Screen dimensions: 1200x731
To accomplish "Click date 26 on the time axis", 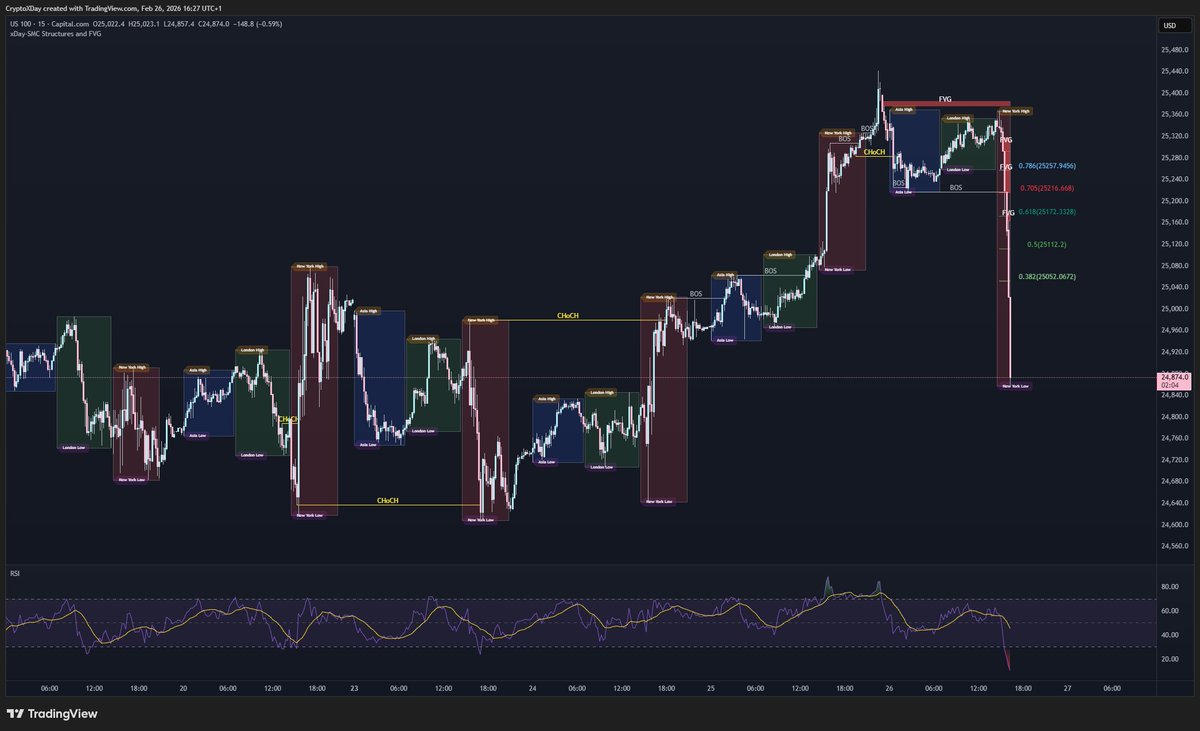I will tap(889, 688).
